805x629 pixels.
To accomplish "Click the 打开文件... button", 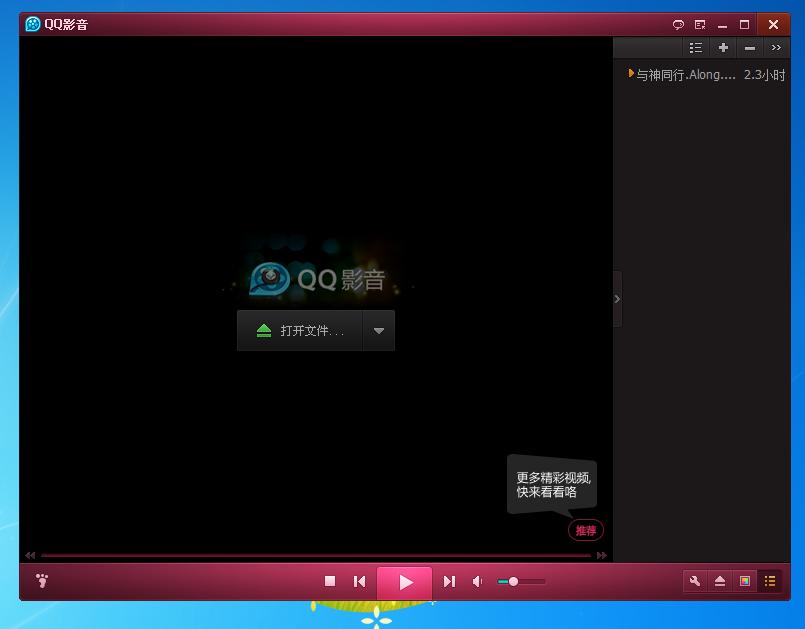I will [300, 331].
